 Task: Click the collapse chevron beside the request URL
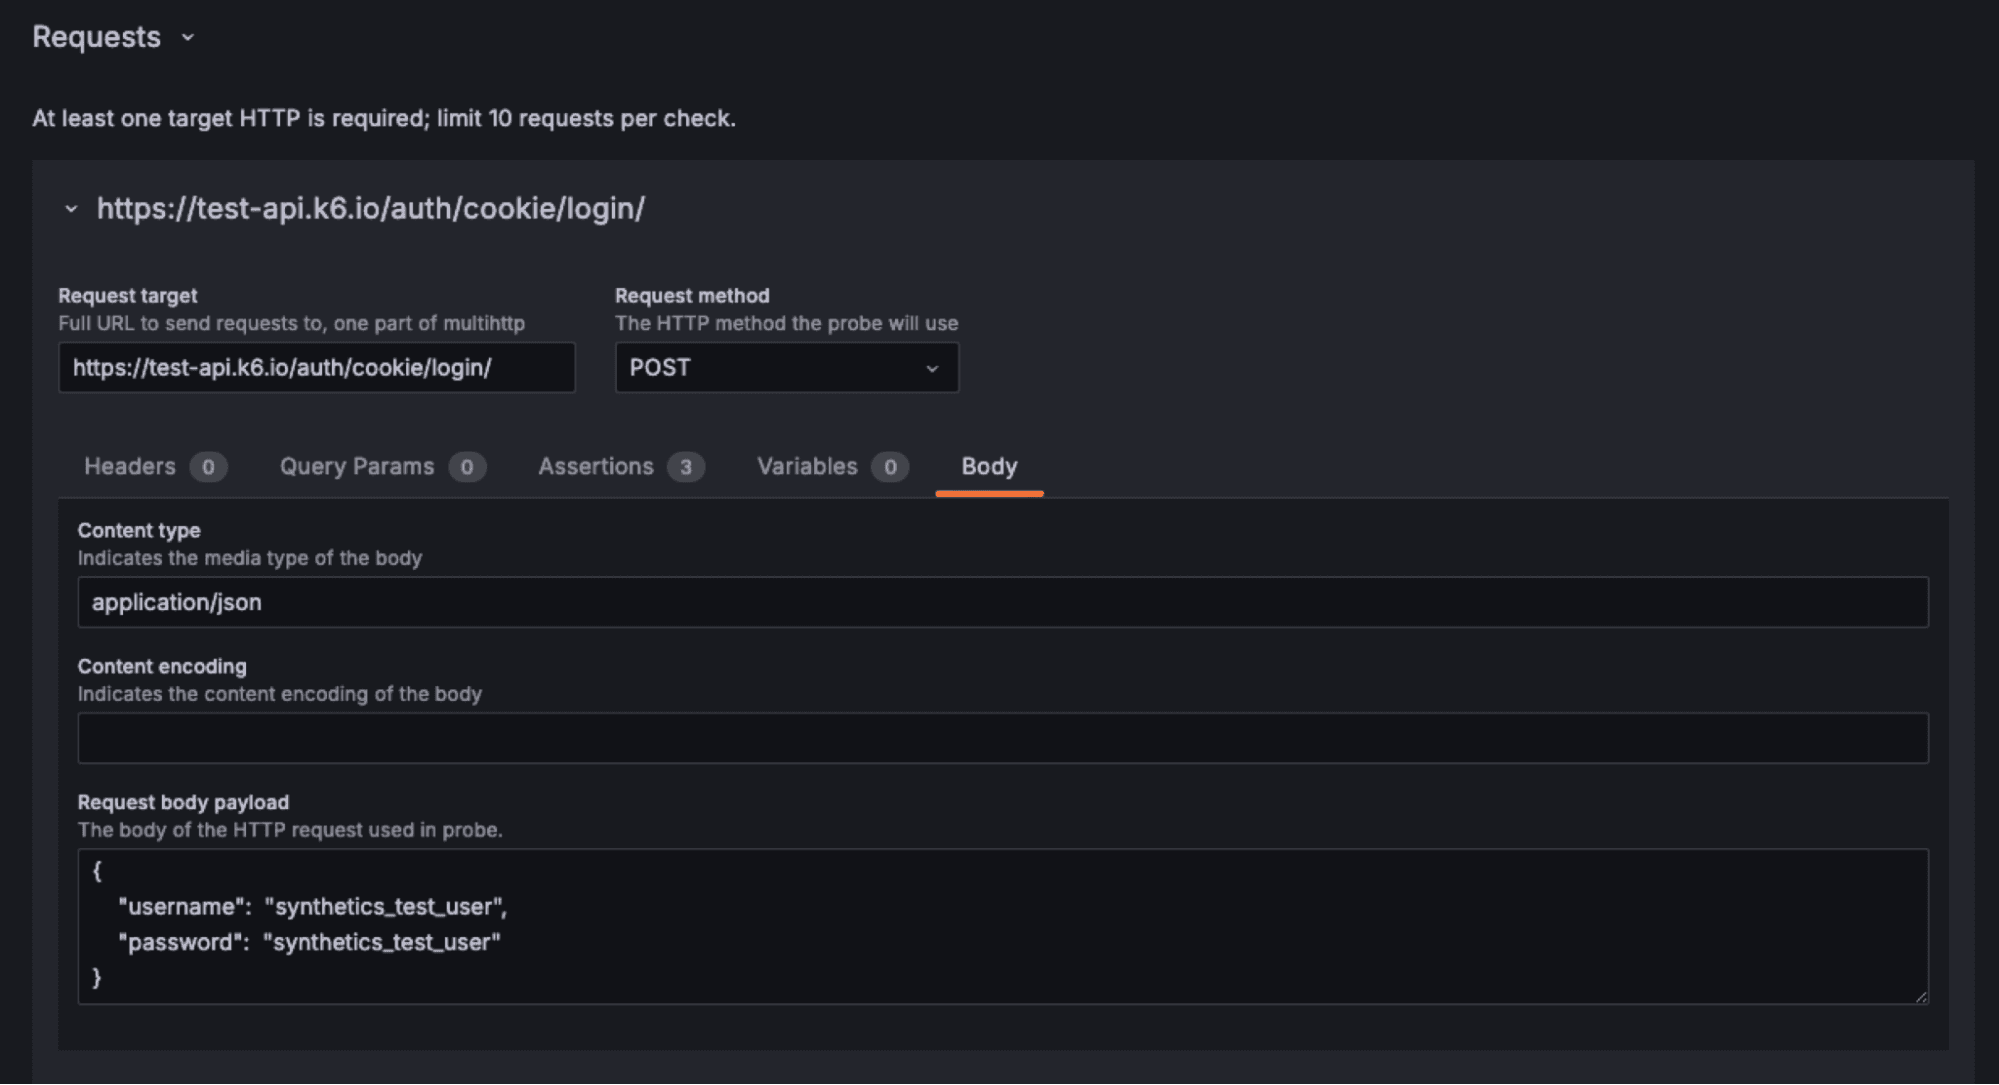coord(69,209)
